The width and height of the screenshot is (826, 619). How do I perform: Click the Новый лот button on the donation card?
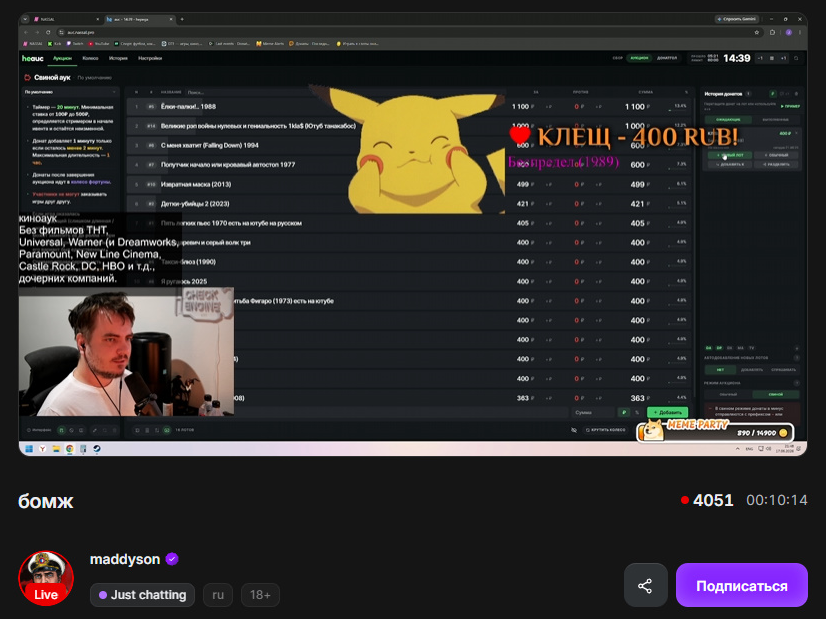(730, 155)
